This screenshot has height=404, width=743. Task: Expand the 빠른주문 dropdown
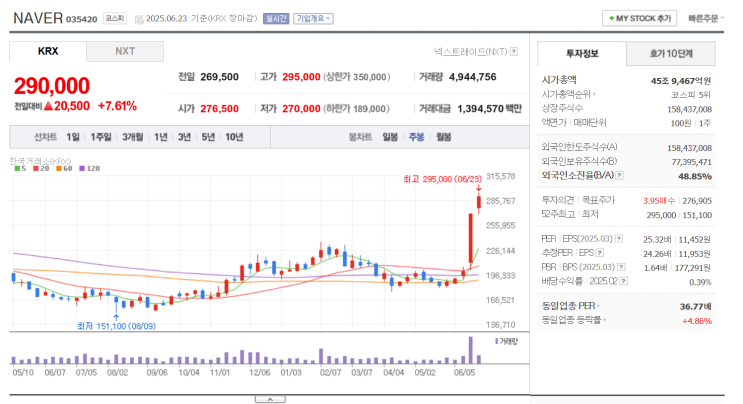coord(706,18)
